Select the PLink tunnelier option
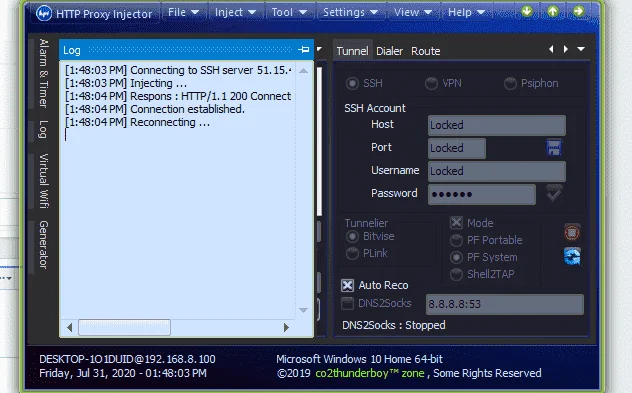 tap(352, 254)
